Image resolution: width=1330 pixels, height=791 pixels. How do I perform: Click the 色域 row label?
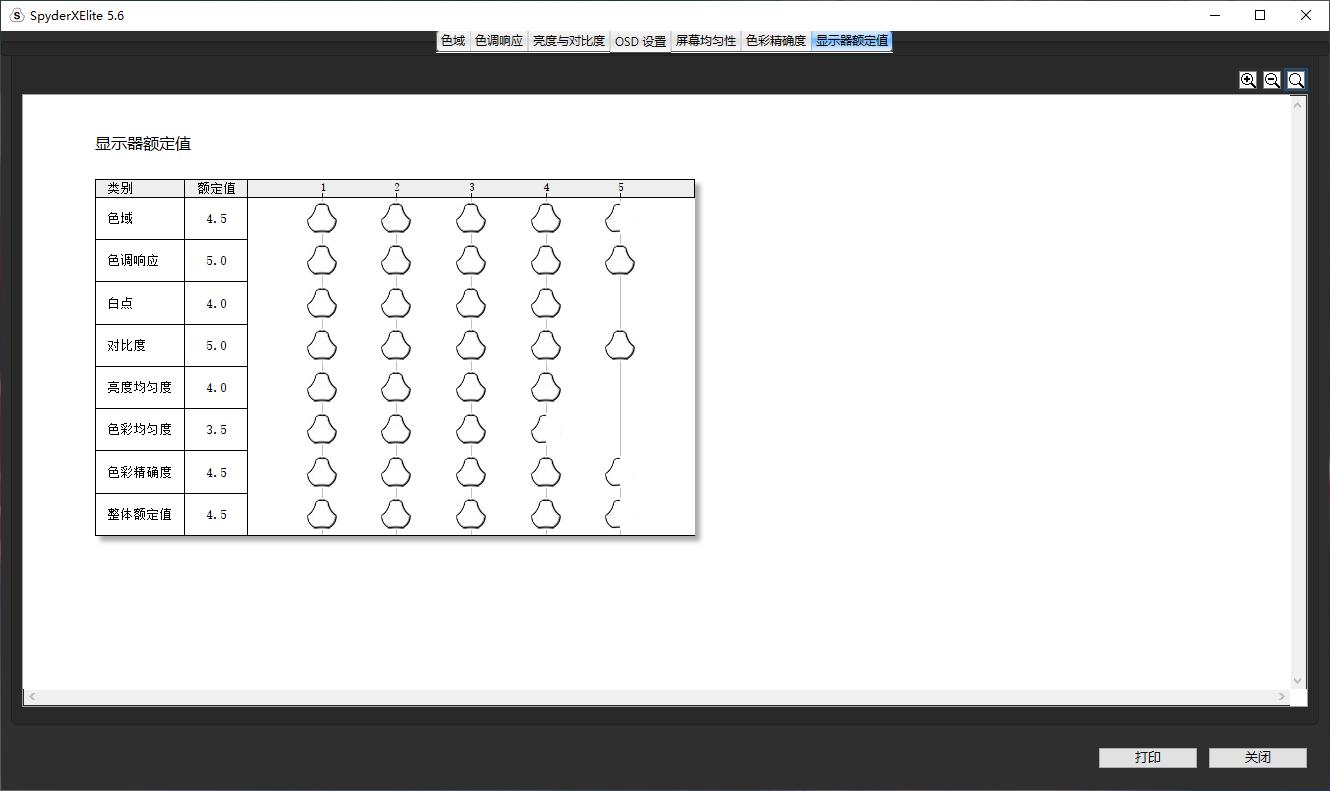pyautogui.click(x=120, y=218)
